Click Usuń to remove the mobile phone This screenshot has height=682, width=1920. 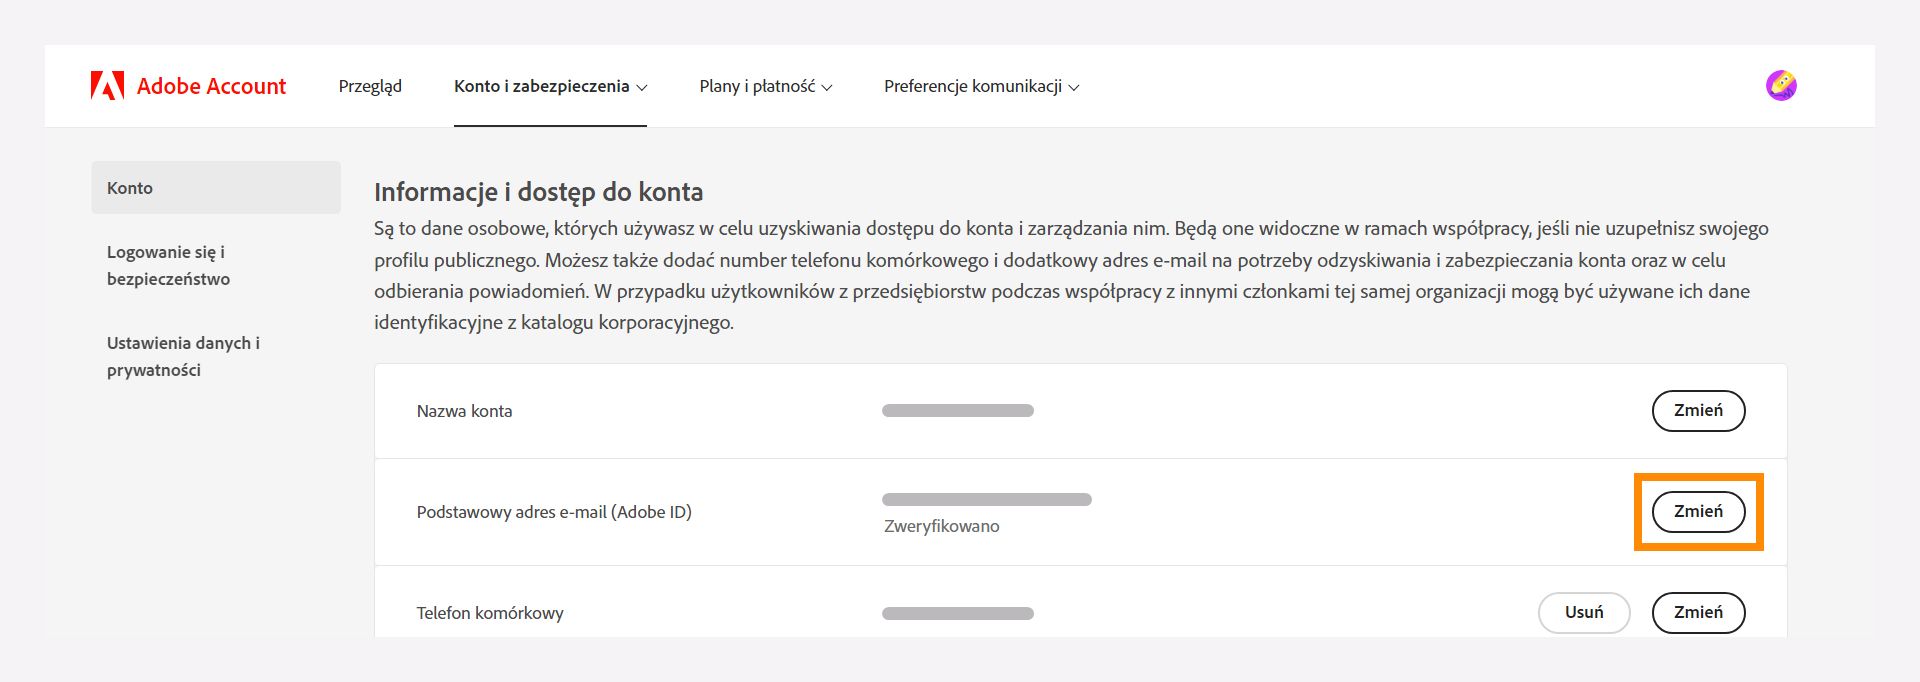coord(1584,613)
